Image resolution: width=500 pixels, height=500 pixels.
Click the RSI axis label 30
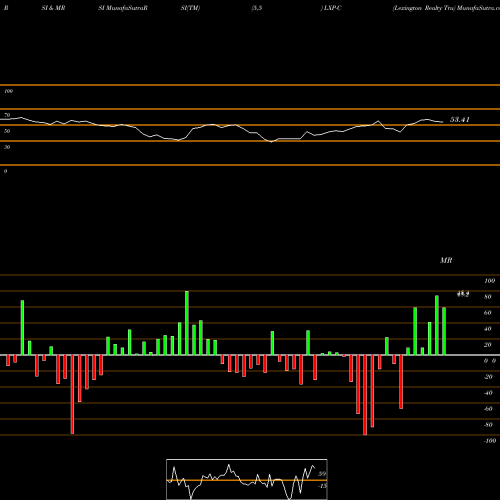click(x=7, y=147)
